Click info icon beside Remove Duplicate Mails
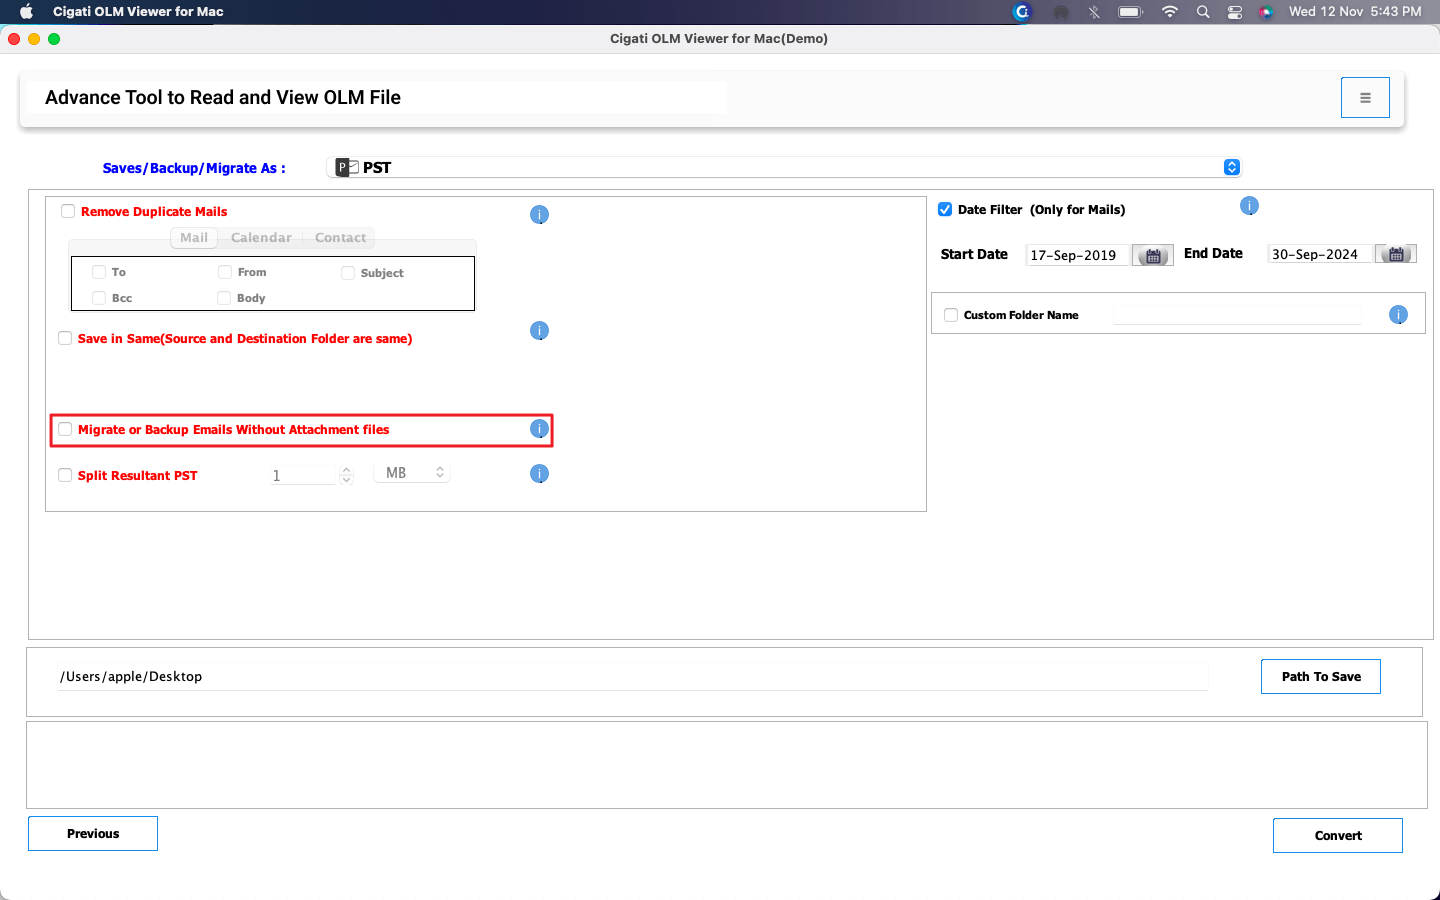The width and height of the screenshot is (1440, 900). (x=539, y=214)
